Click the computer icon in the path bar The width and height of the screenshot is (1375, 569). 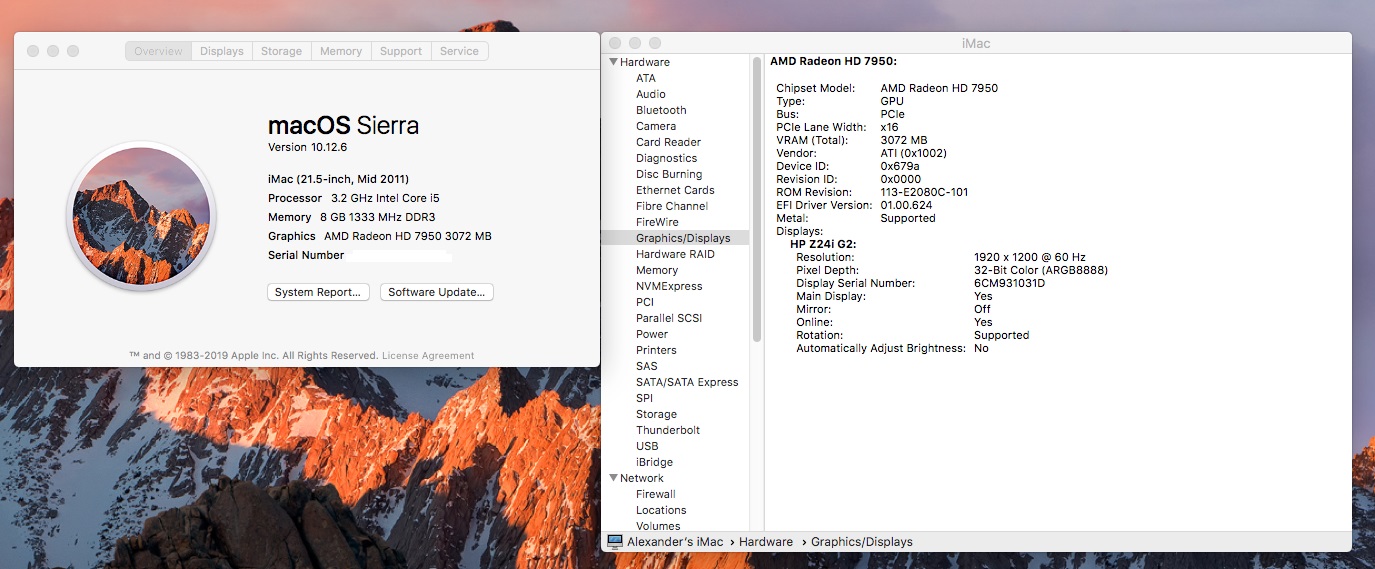click(615, 541)
